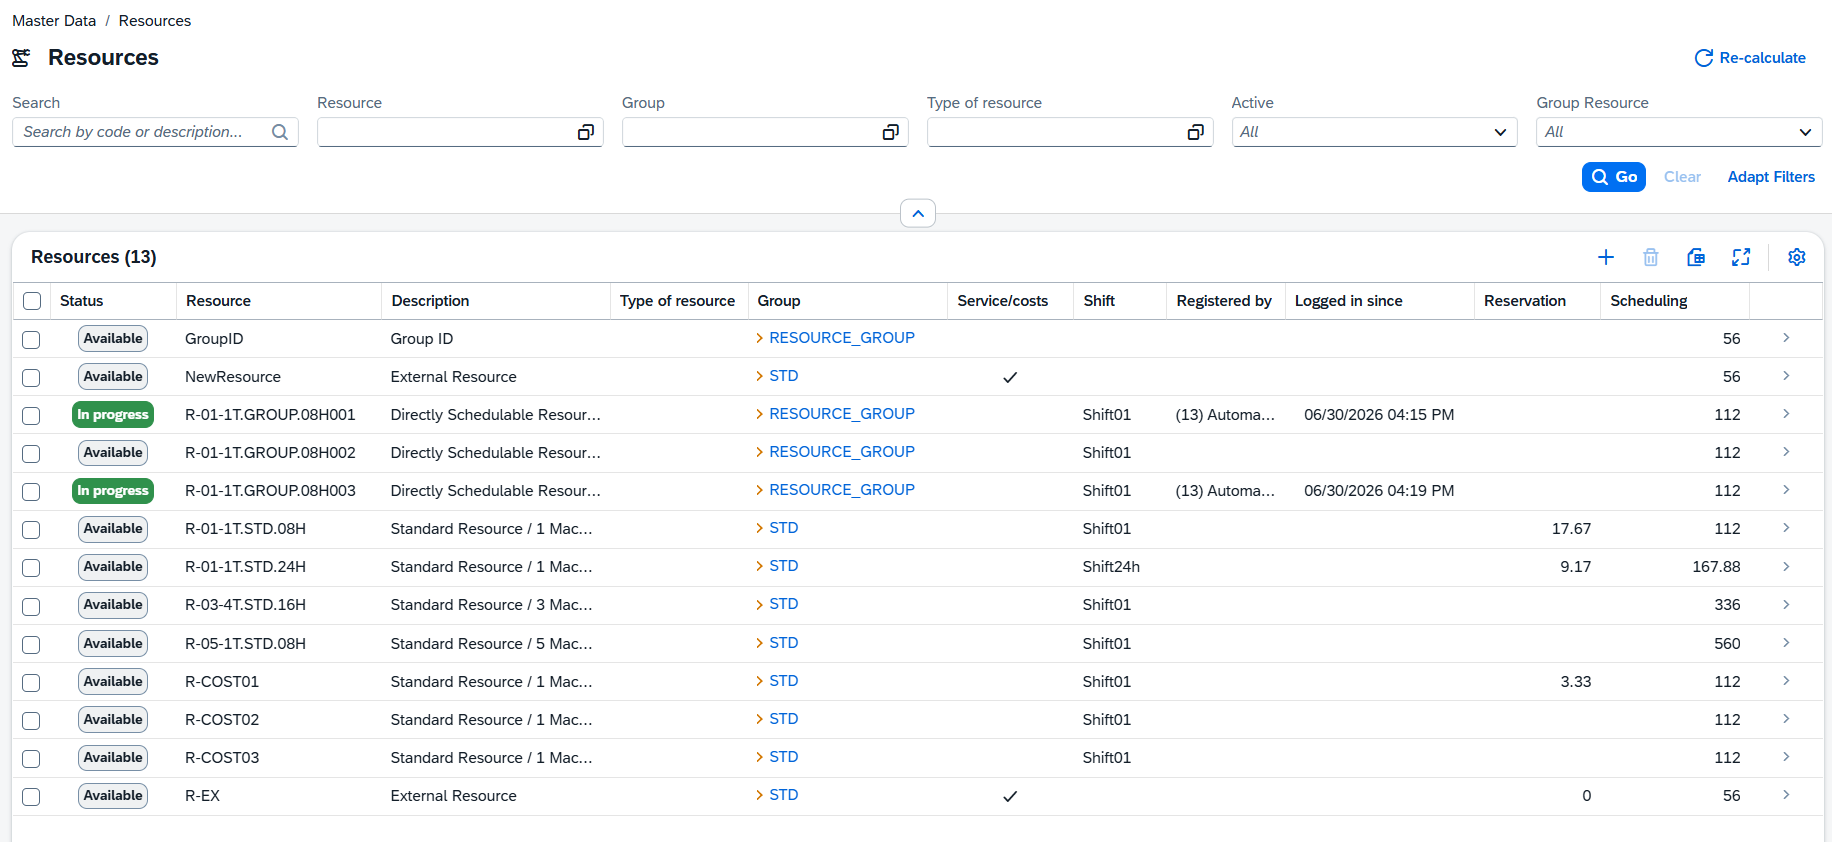
Task: Click Shift24h cell
Action: tap(1111, 567)
